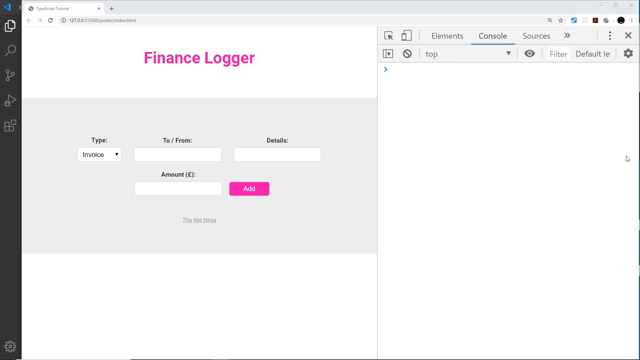Focus the console Filter field
This screenshot has height=360, width=640.
coord(558,54)
